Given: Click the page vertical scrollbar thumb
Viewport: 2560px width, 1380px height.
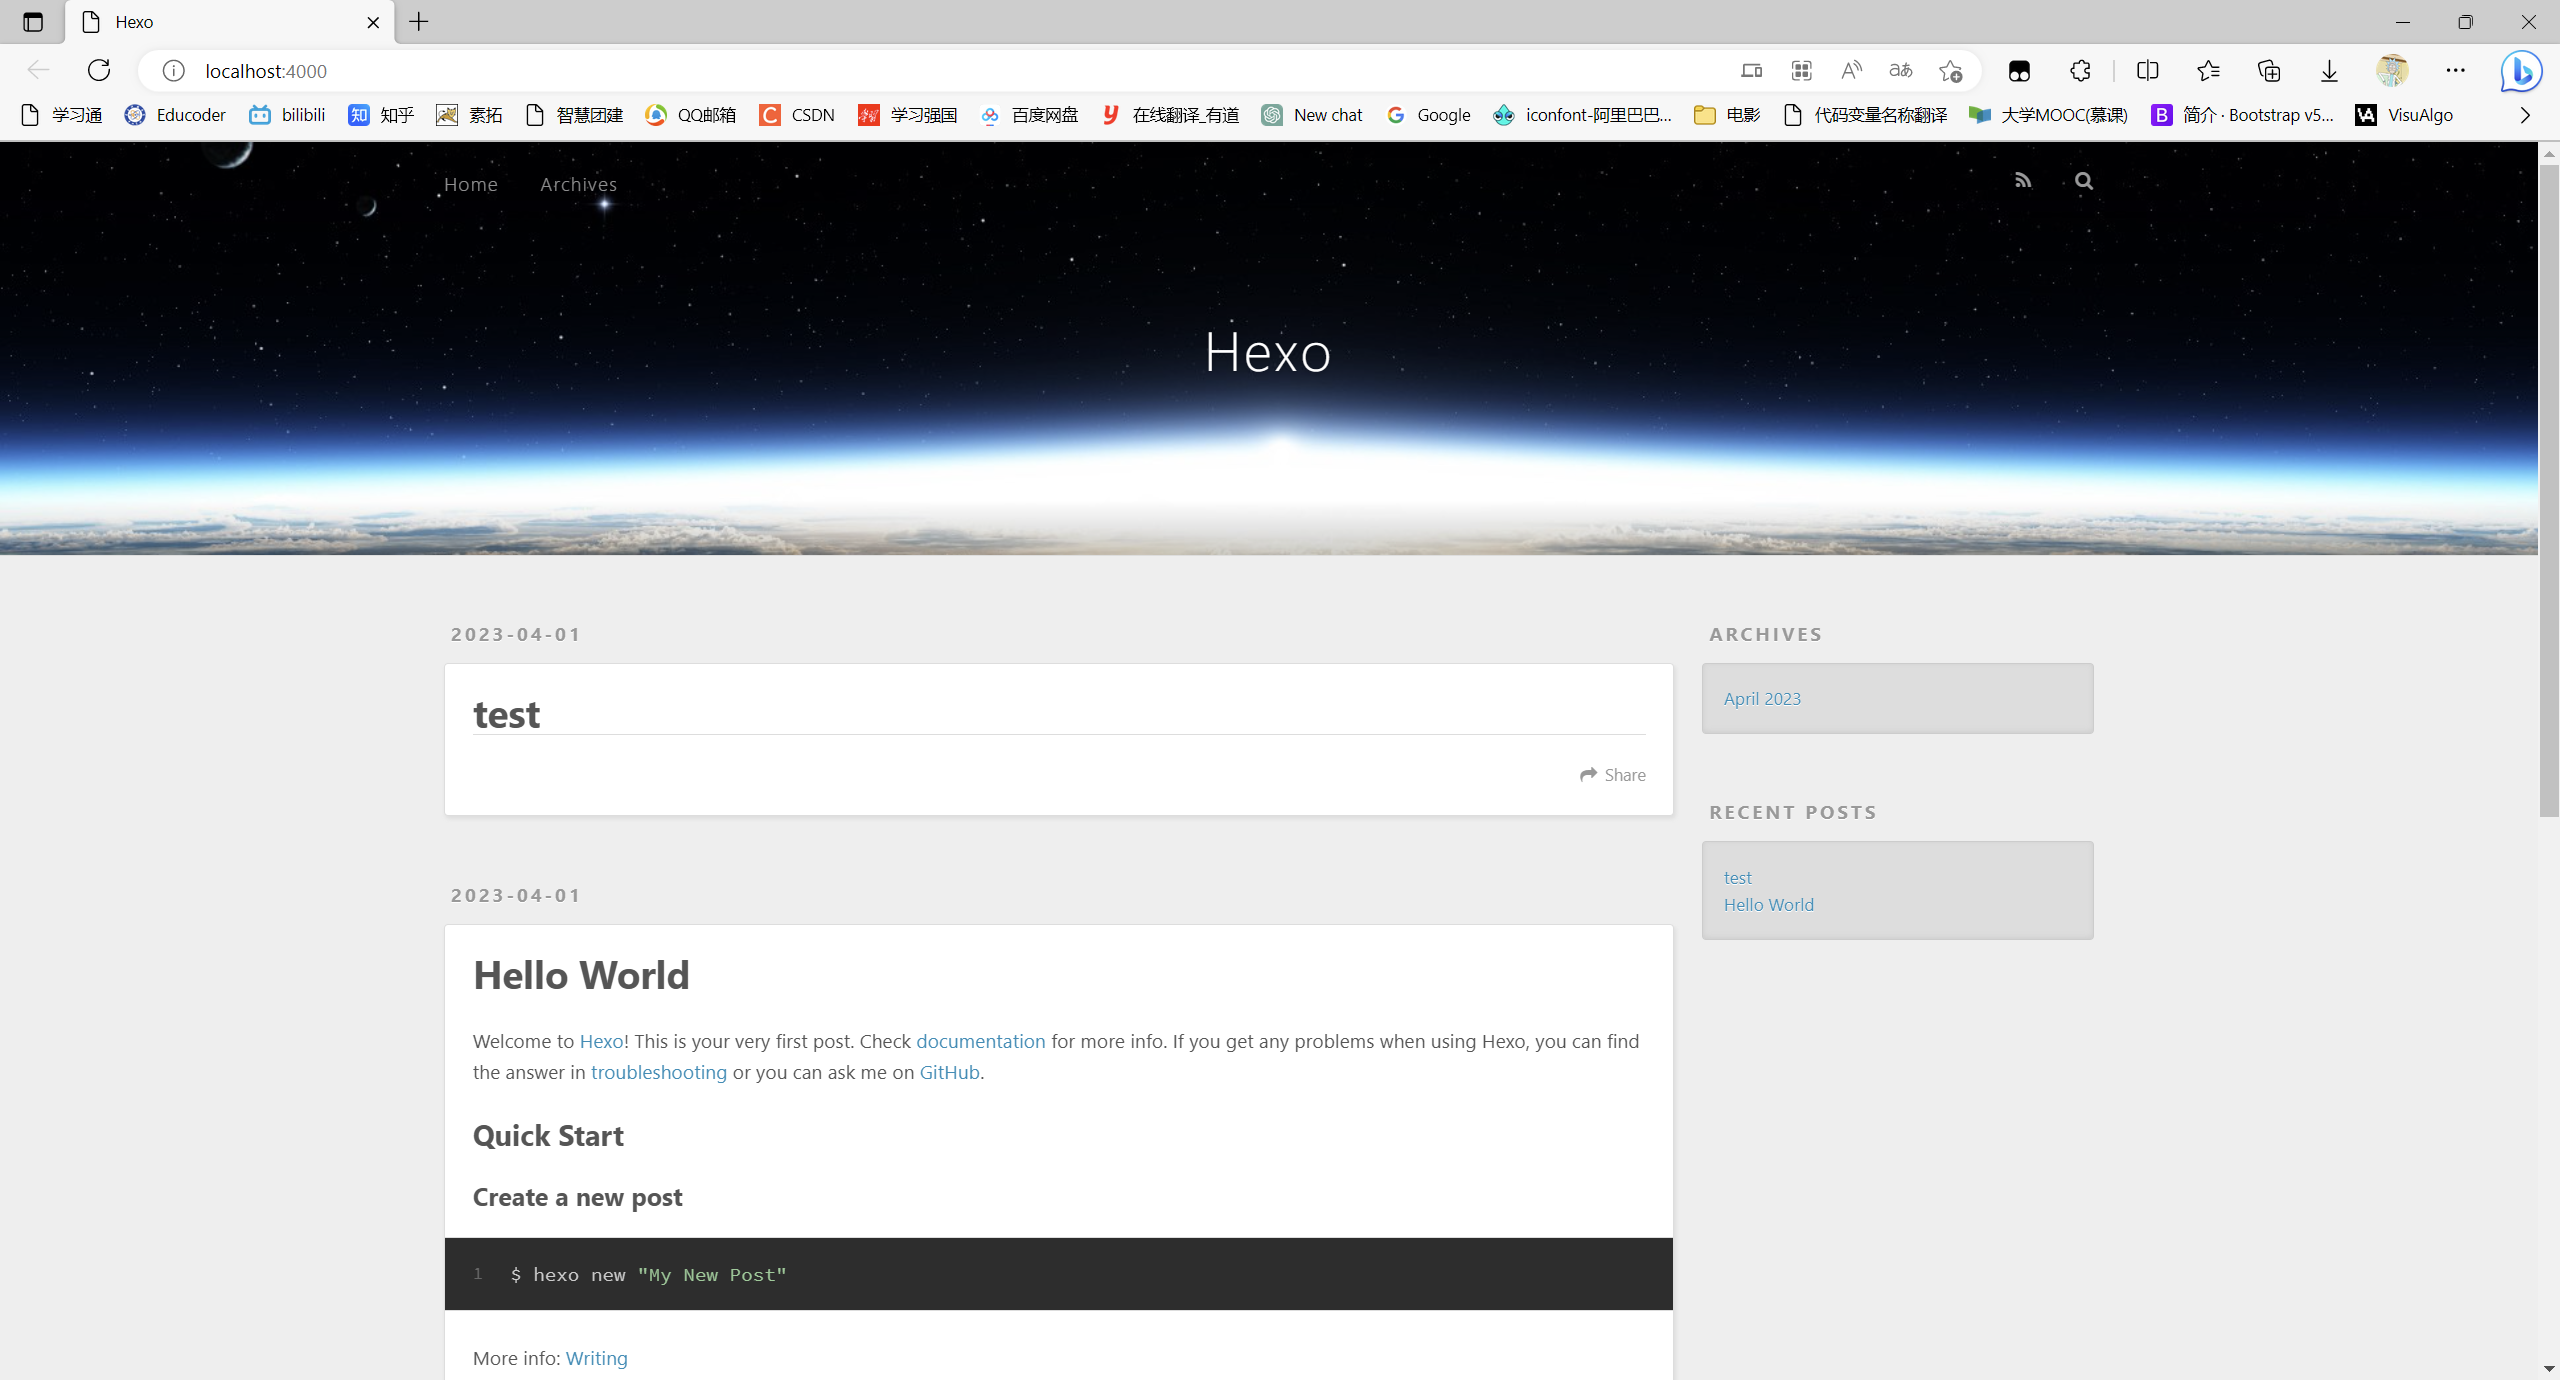Looking at the screenshot, I should coord(2549,490).
